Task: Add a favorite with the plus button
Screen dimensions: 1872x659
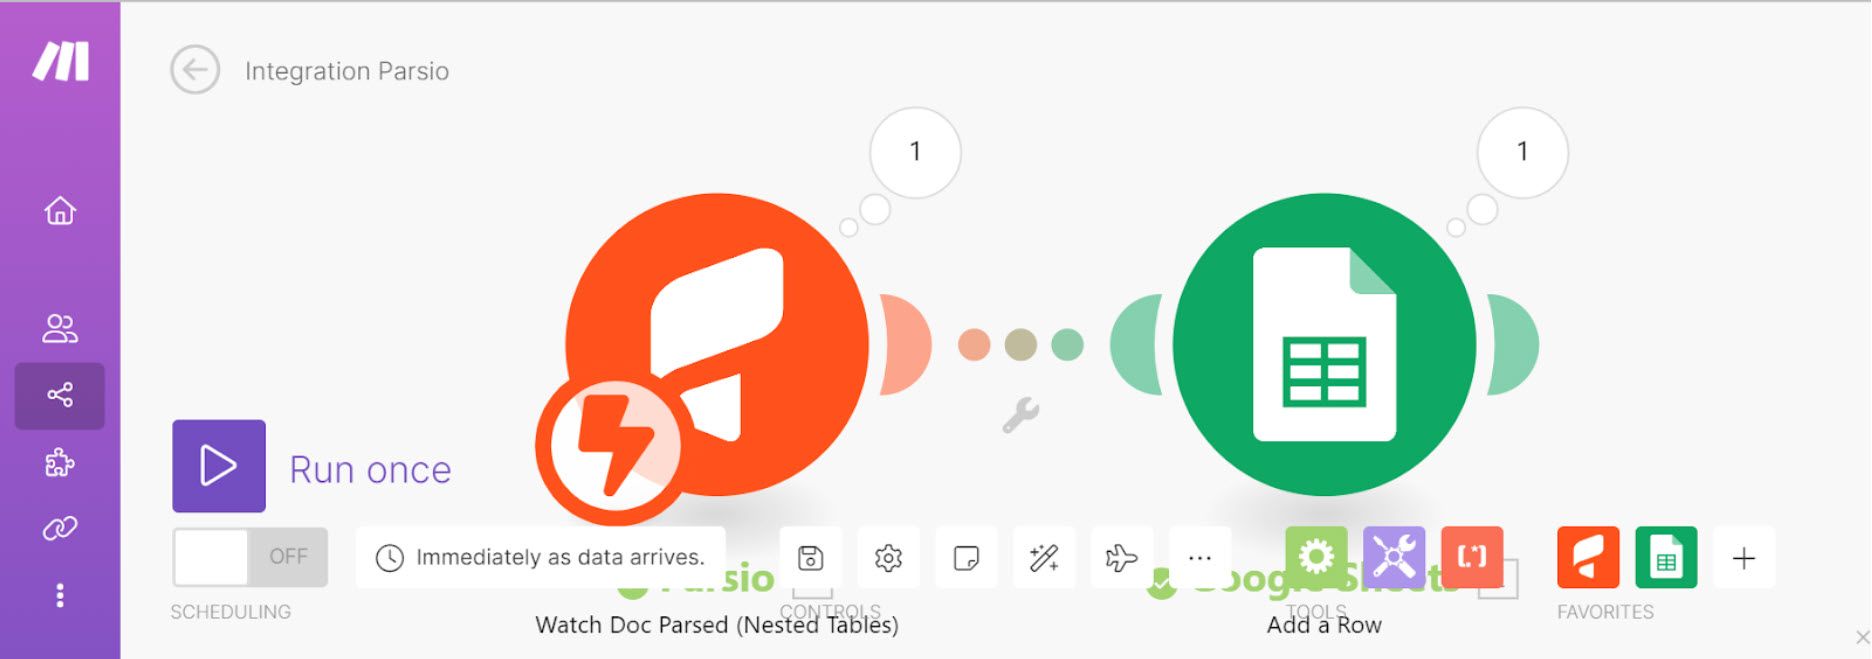Action: point(1744,557)
